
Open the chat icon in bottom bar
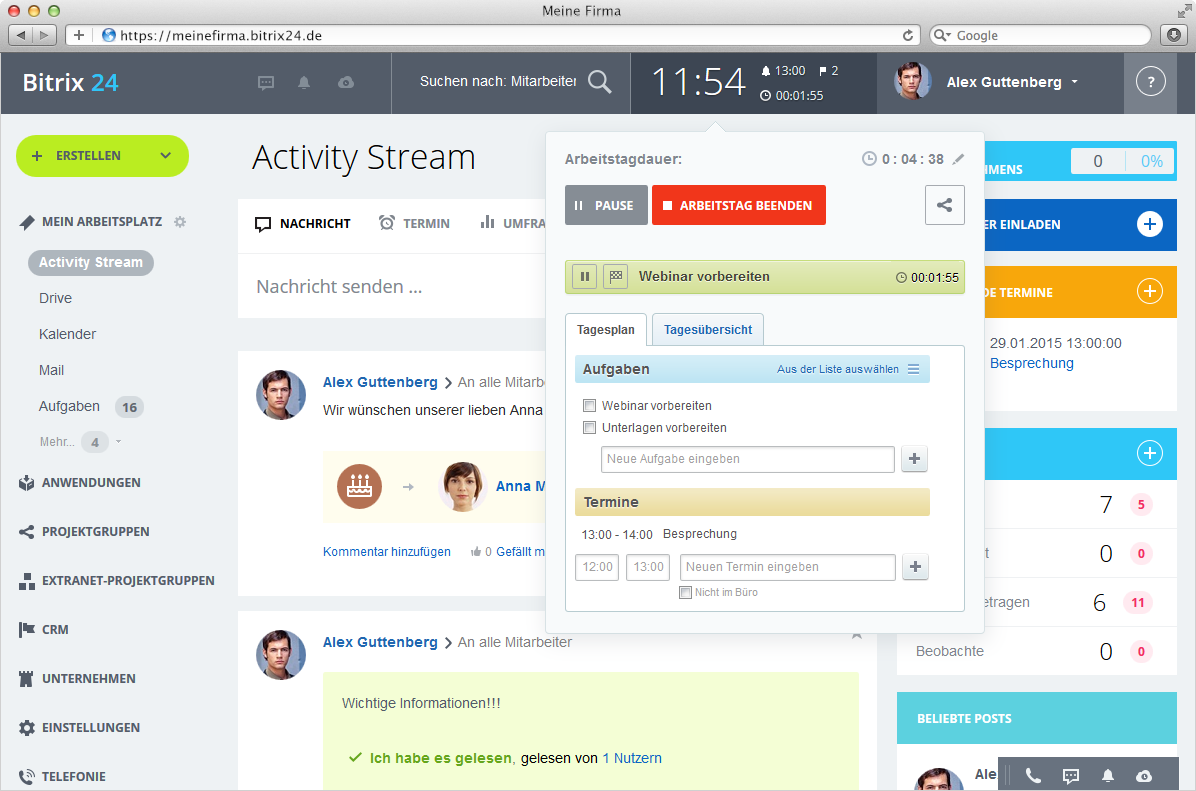pos(1071,776)
